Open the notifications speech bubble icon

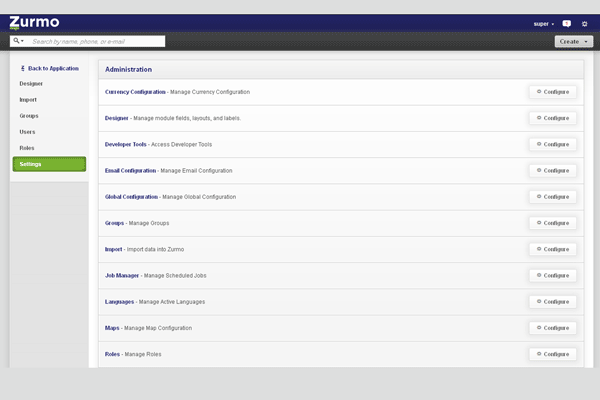(x=567, y=23)
